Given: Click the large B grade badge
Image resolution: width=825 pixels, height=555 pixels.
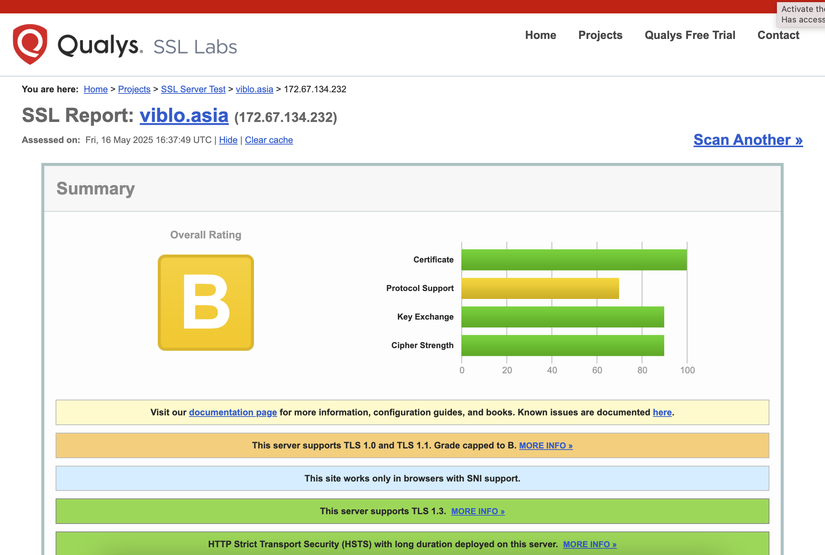Looking at the screenshot, I should tap(206, 302).
